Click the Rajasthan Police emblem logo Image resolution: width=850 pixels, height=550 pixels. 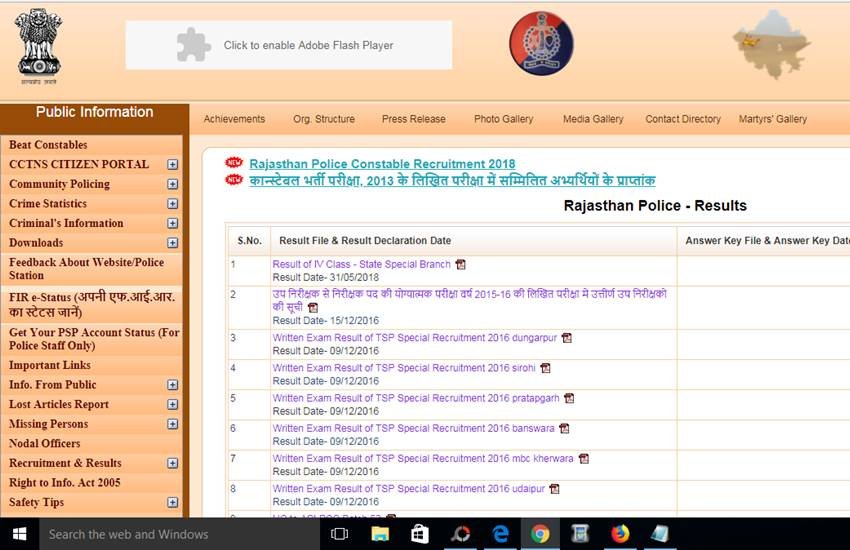(x=541, y=44)
